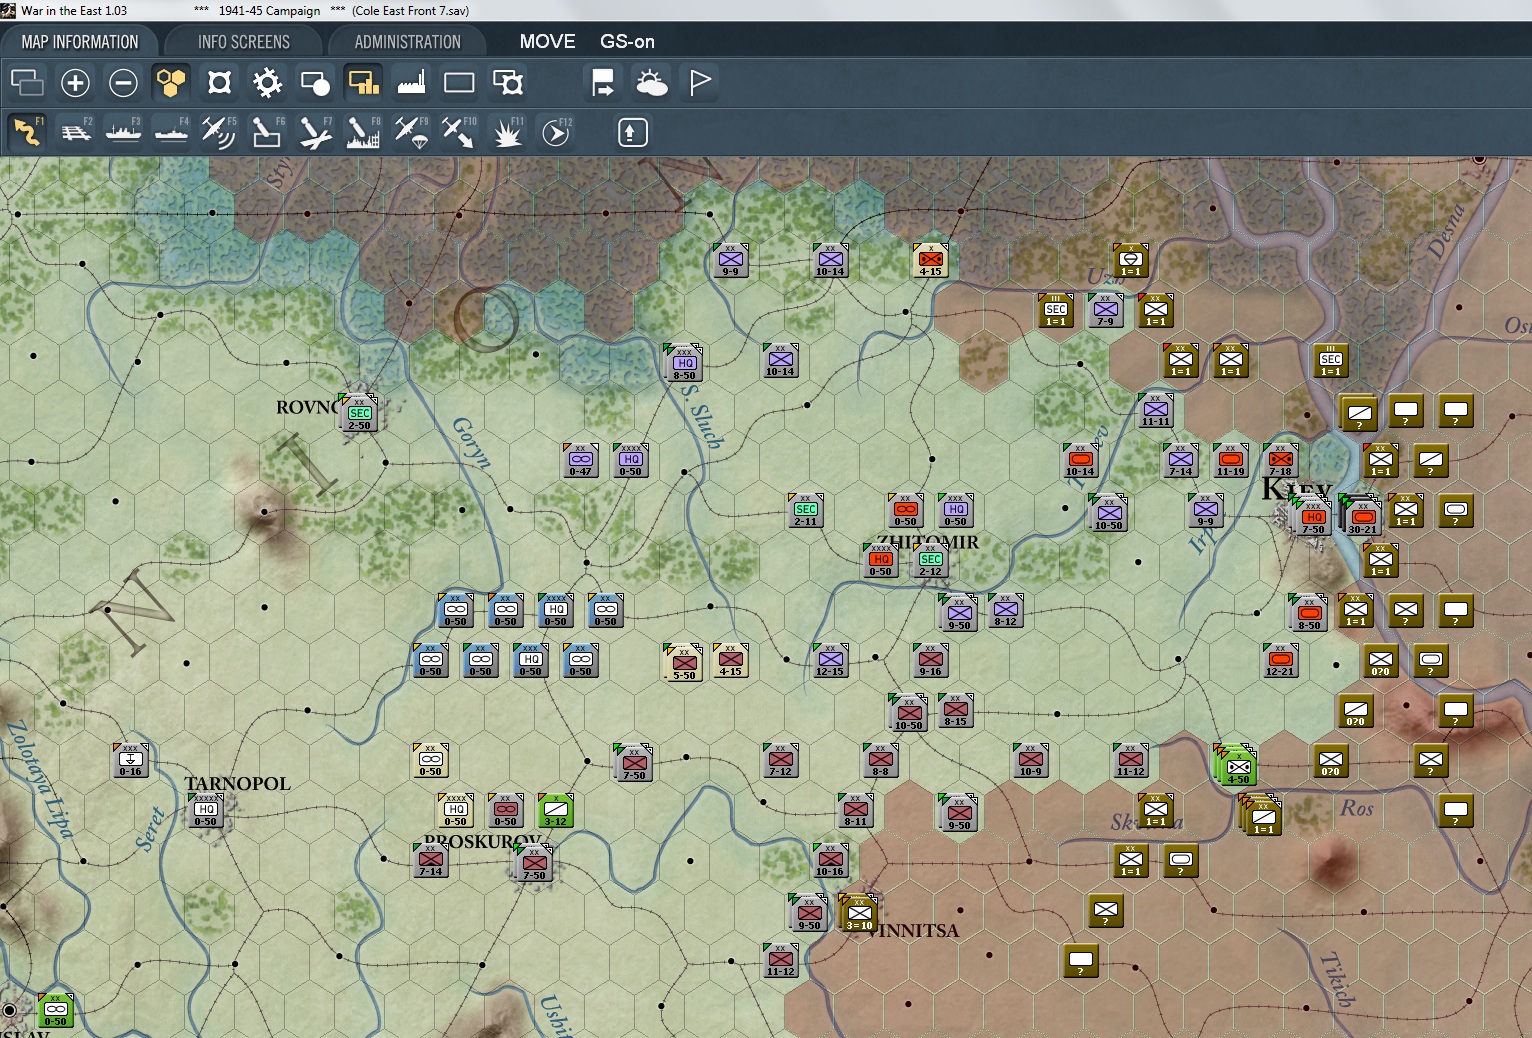The height and width of the screenshot is (1038, 1532).
Task: Select the 30-21 unit stack at Kiev
Action: click(x=1362, y=515)
